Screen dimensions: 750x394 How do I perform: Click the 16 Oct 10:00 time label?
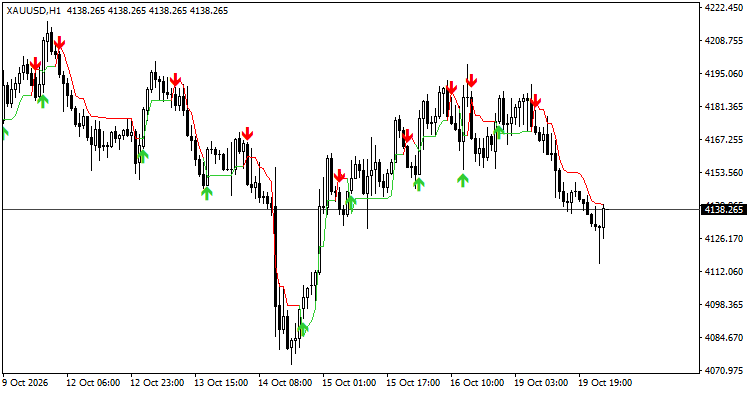[478, 383]
